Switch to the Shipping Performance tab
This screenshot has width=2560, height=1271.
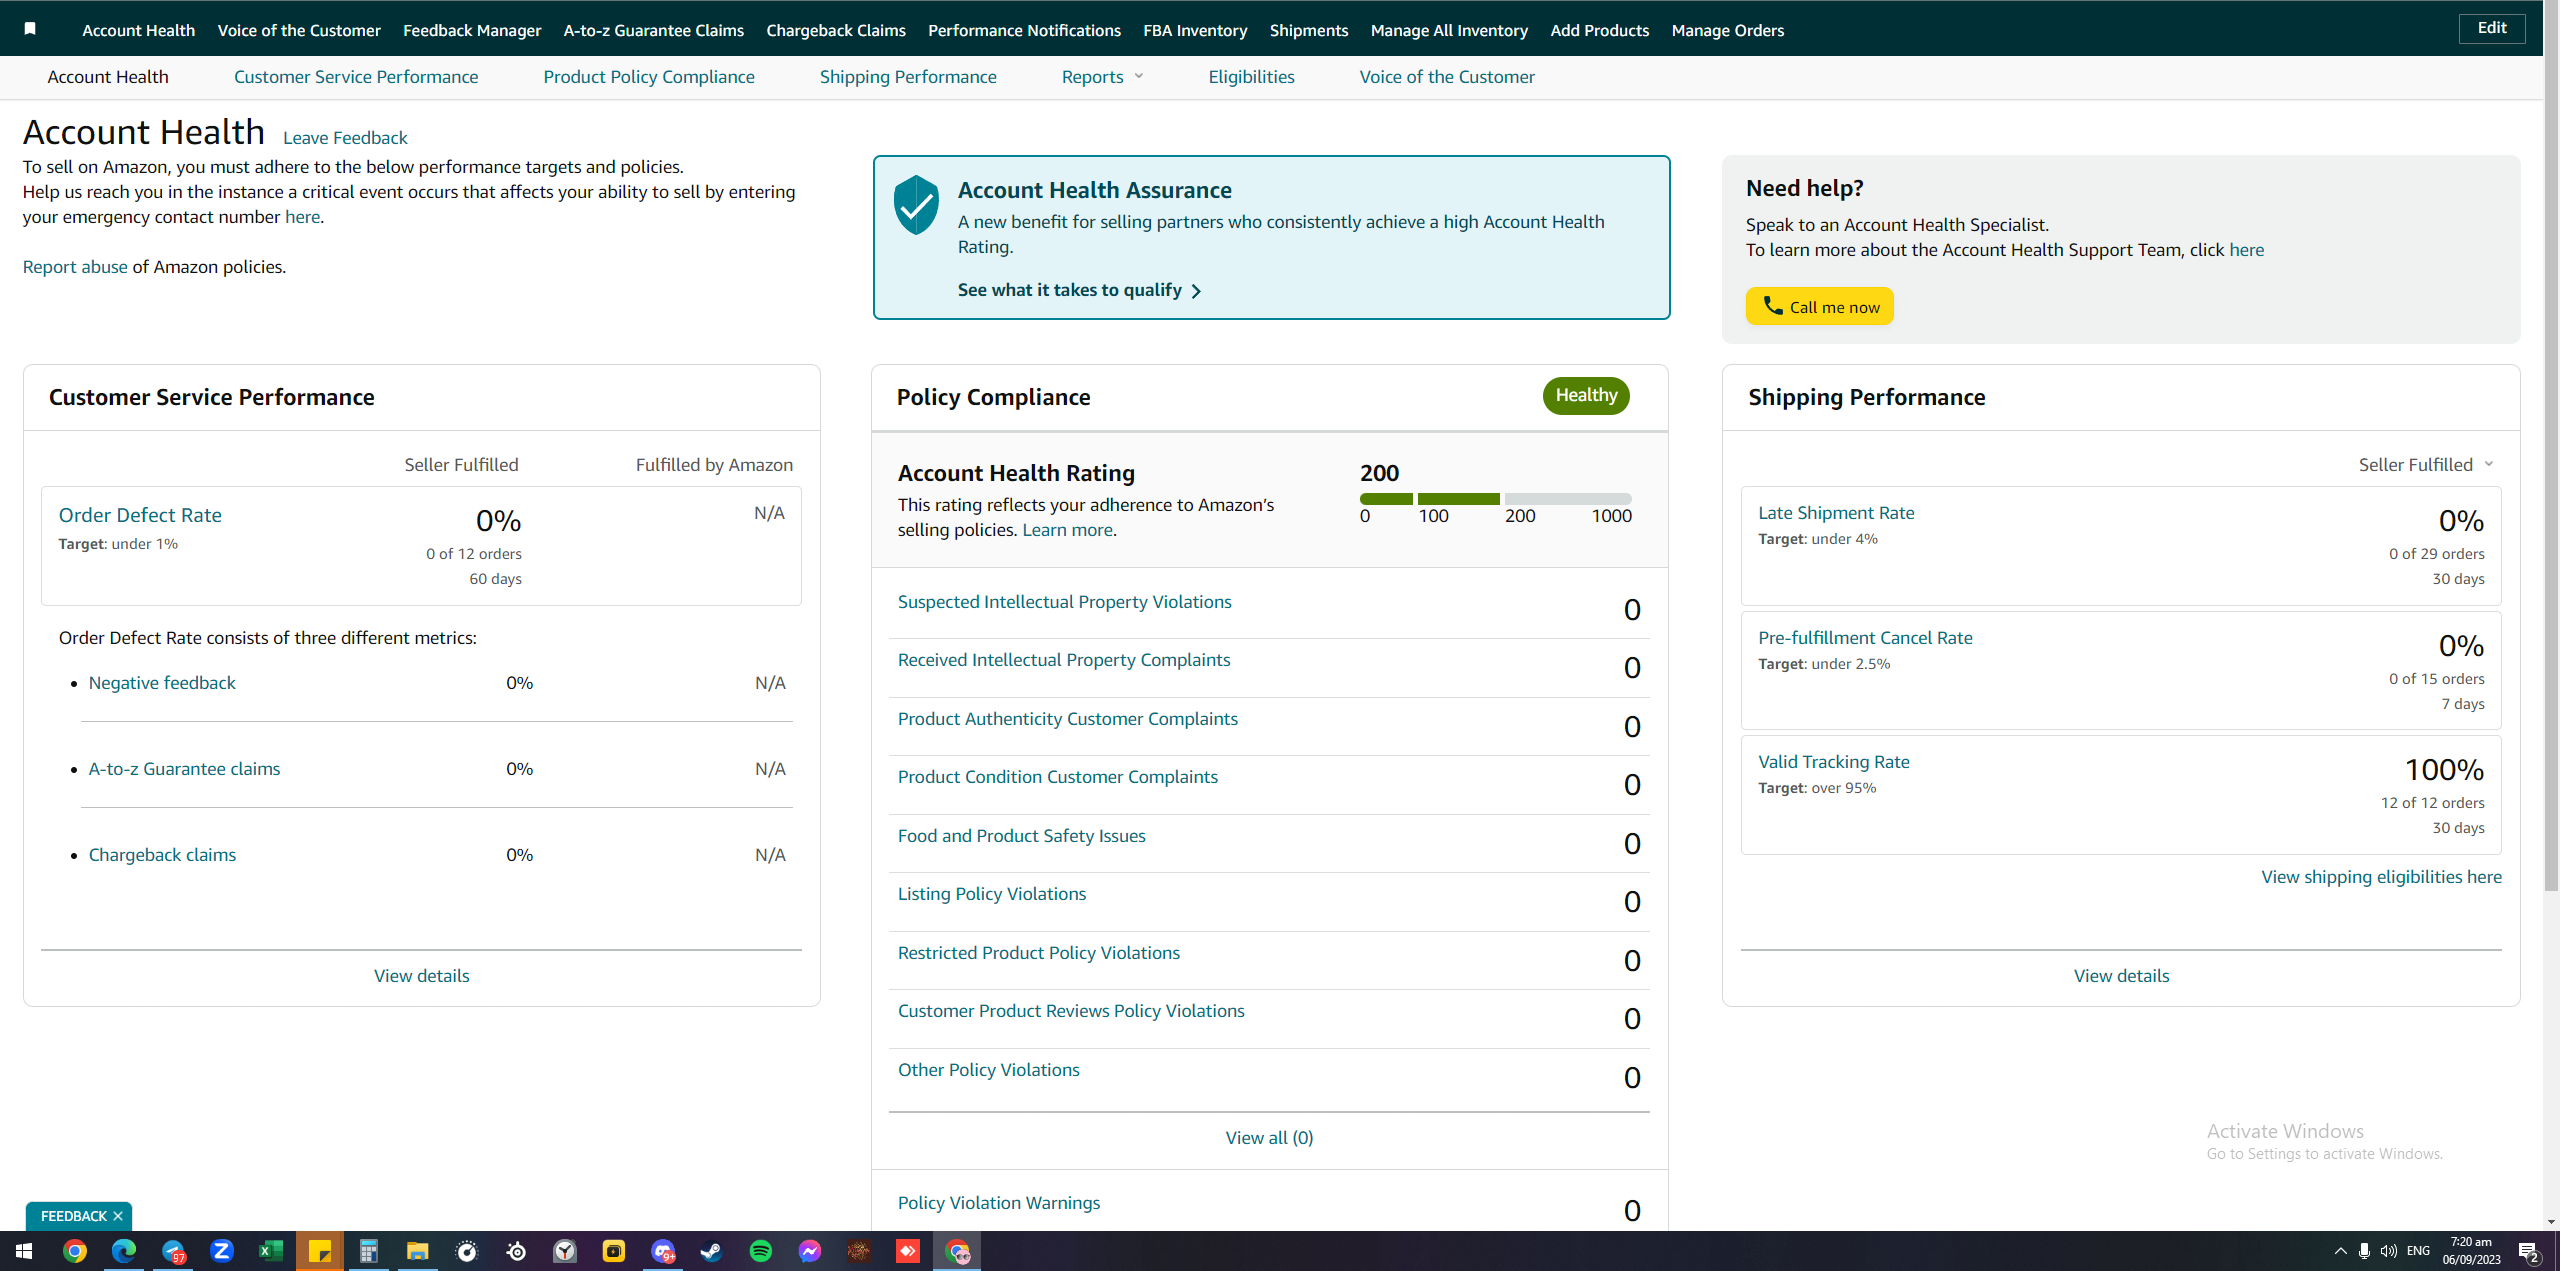click(908, 77)
